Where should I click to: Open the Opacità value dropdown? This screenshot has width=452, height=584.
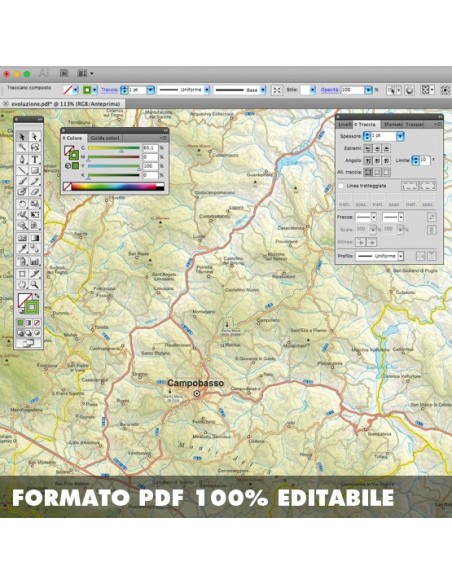pos(368,90)
